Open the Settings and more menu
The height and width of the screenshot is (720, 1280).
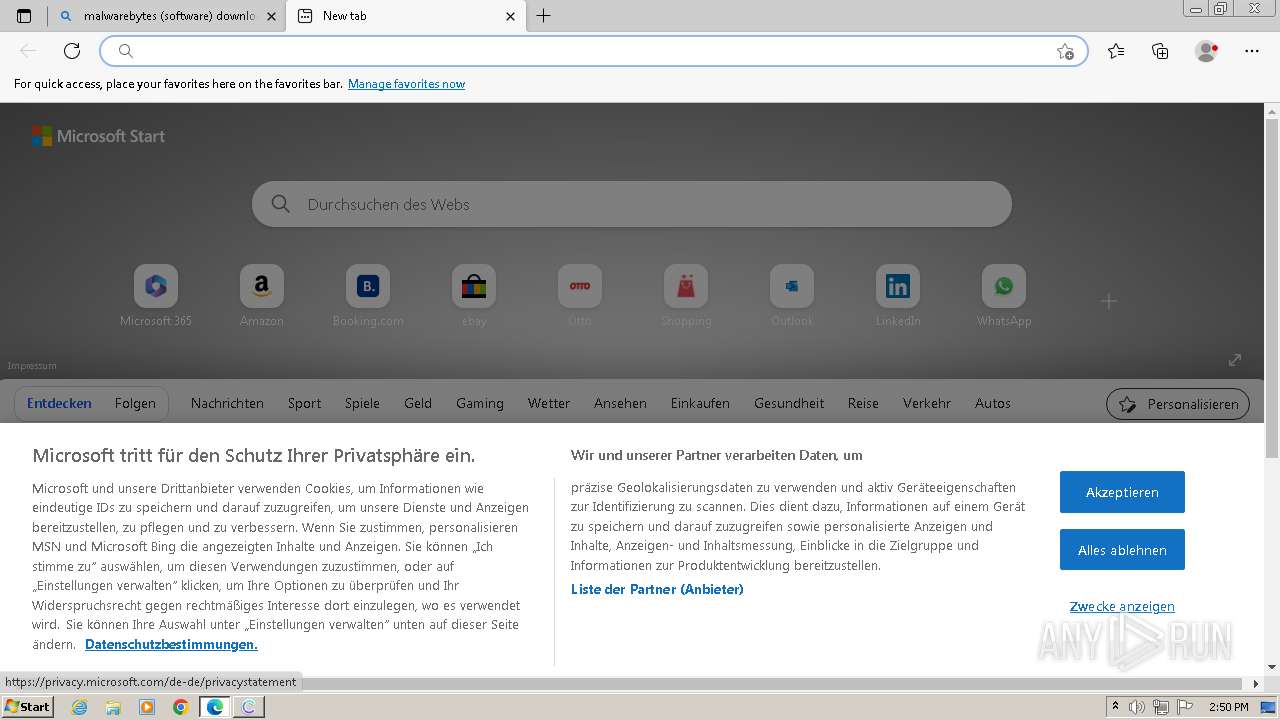tap(1252, 51)
